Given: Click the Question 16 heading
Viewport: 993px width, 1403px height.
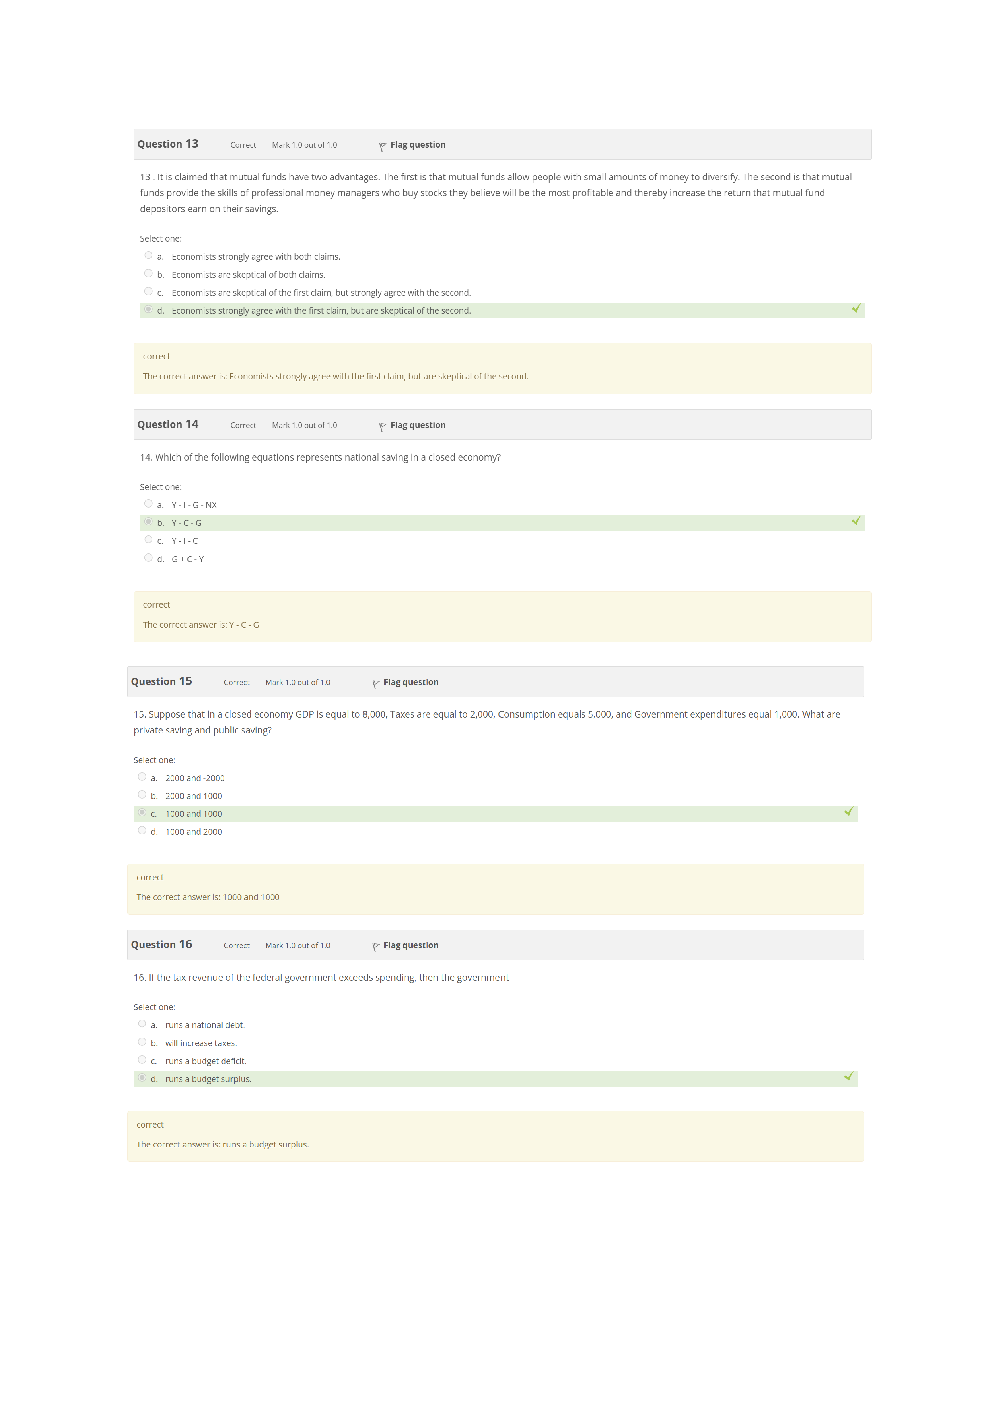Looking at the screenshot, I should [x=161, y=944].
